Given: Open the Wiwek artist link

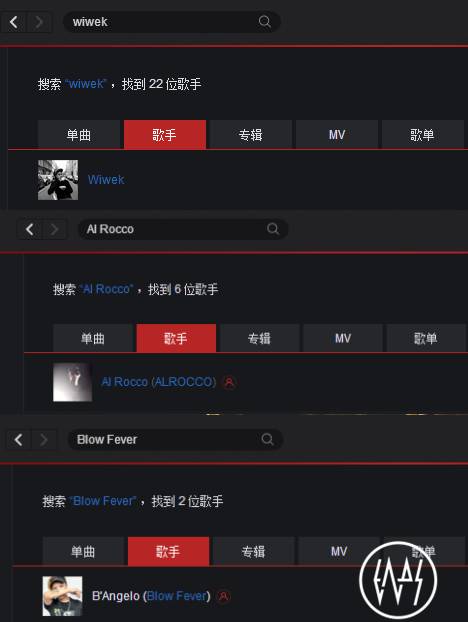Looking at the screenshot, I should click(106, 180).
